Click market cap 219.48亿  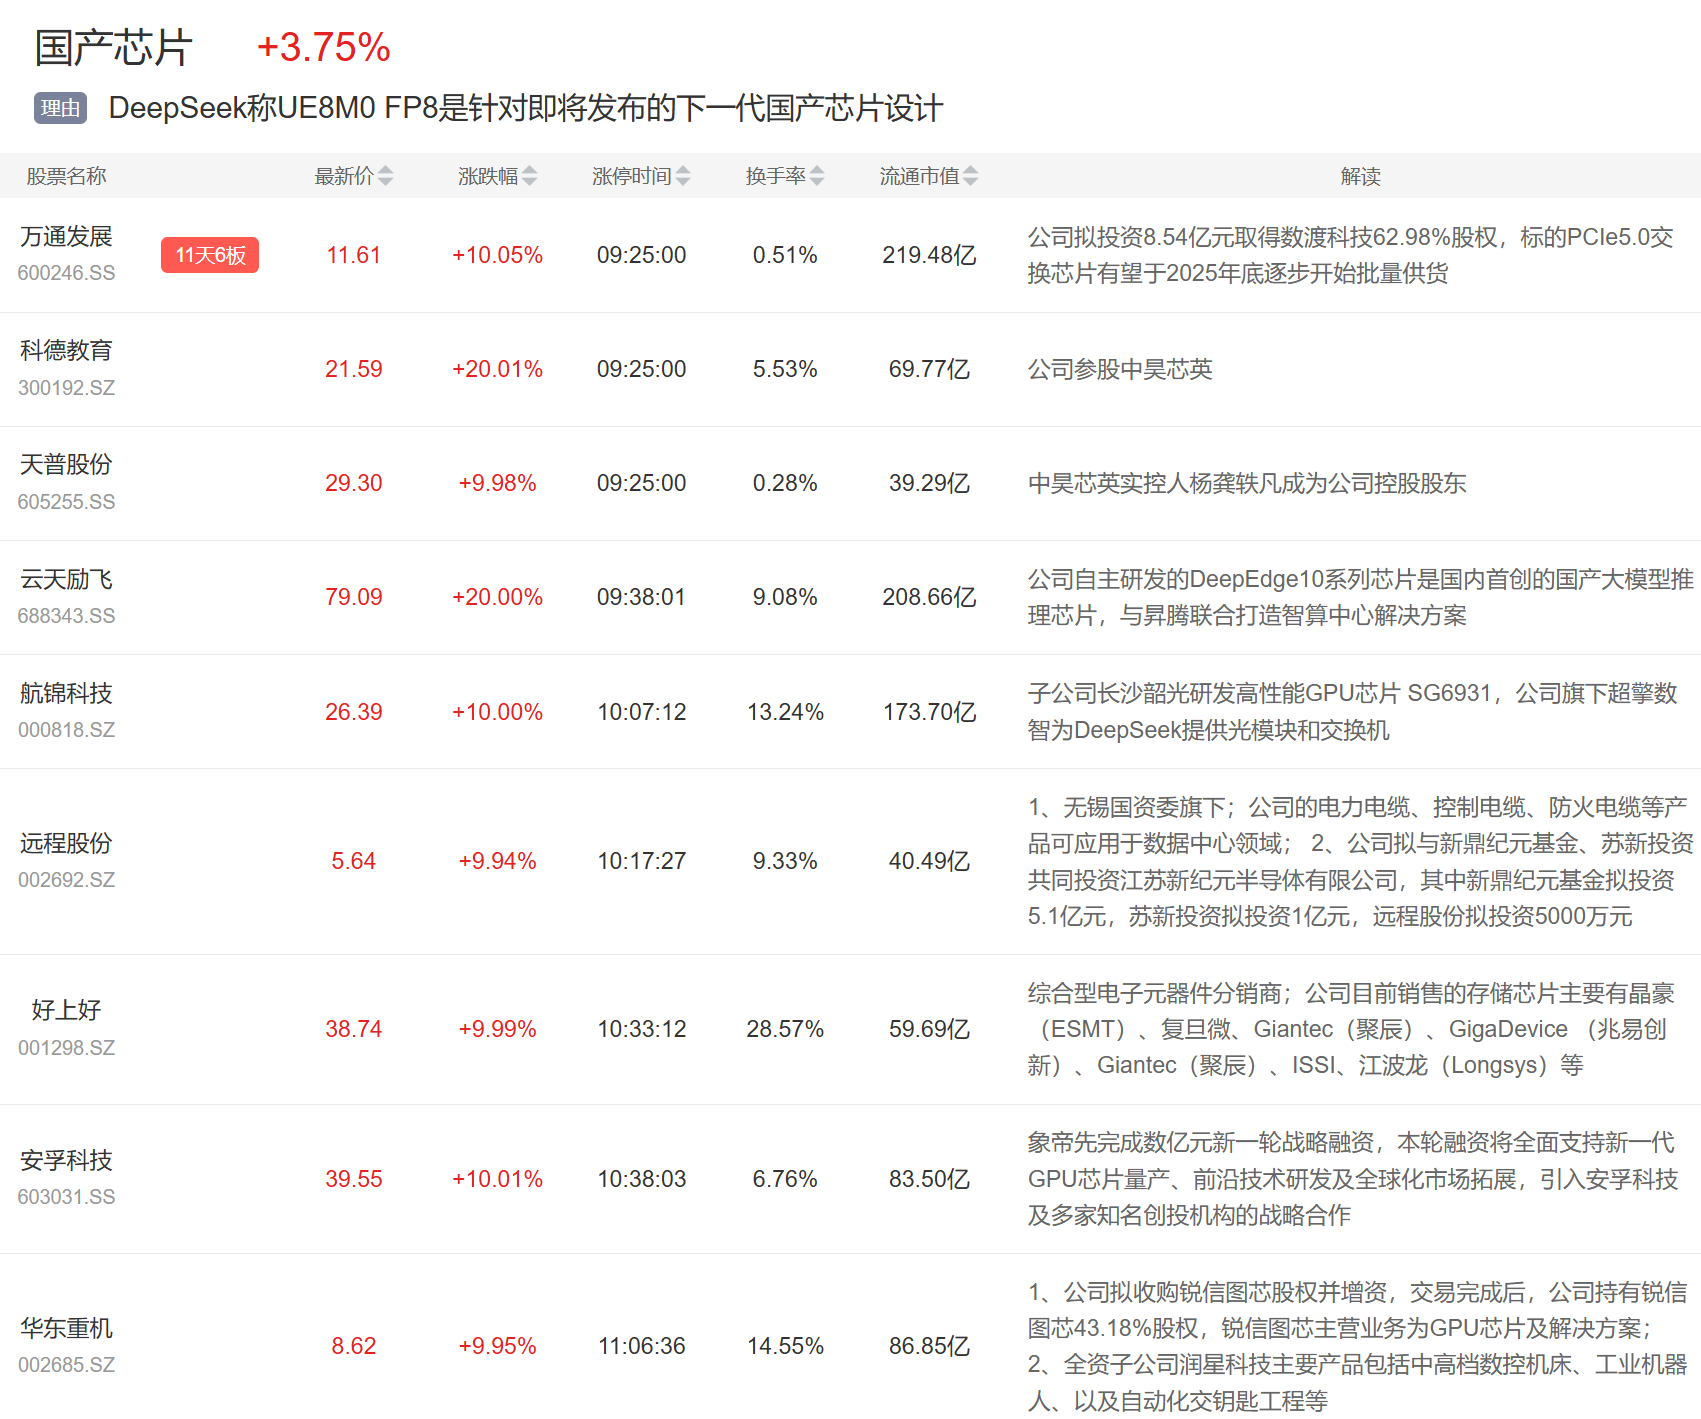[x=929, y=255]
